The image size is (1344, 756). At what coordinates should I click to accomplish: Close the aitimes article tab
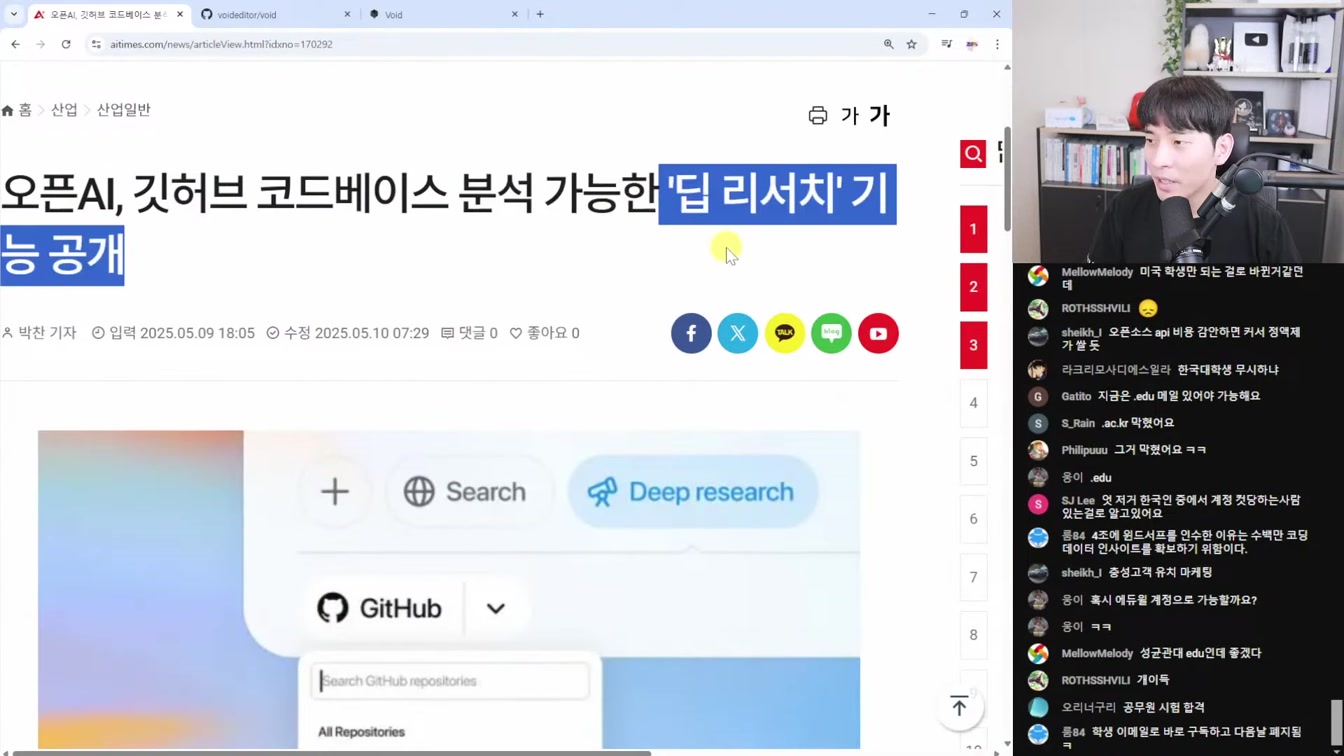pos(180,14)
